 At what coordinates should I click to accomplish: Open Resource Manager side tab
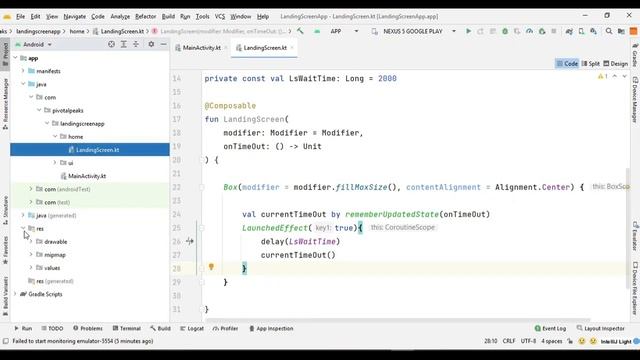[5, 104]
